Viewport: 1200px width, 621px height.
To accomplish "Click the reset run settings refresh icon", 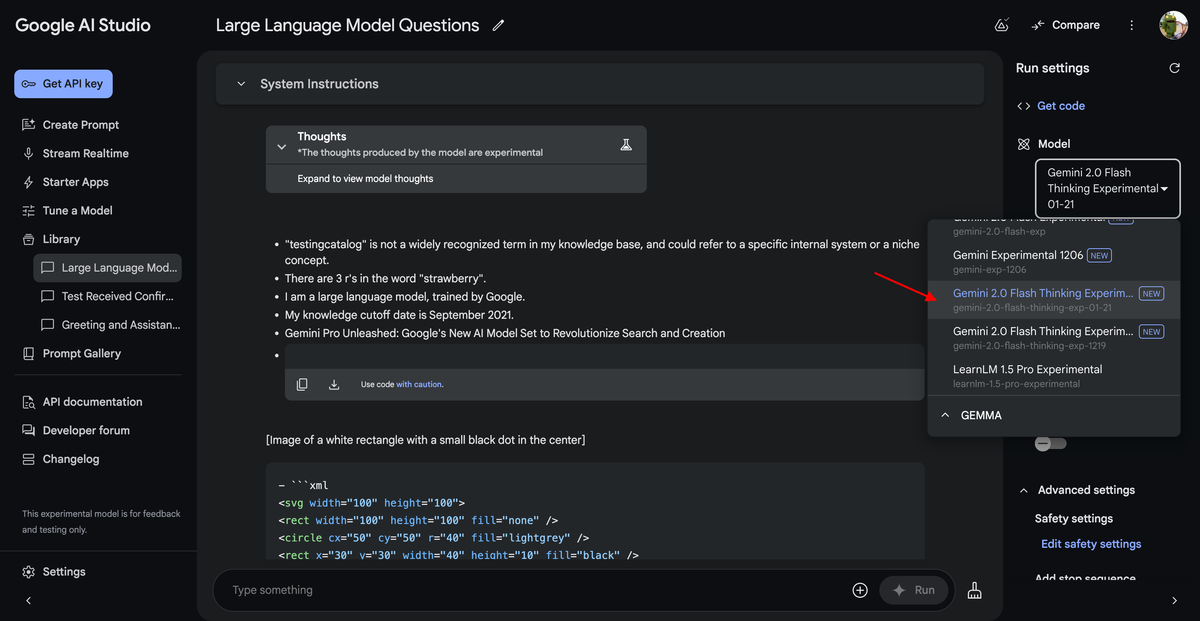I will [x=1174, y=68].
